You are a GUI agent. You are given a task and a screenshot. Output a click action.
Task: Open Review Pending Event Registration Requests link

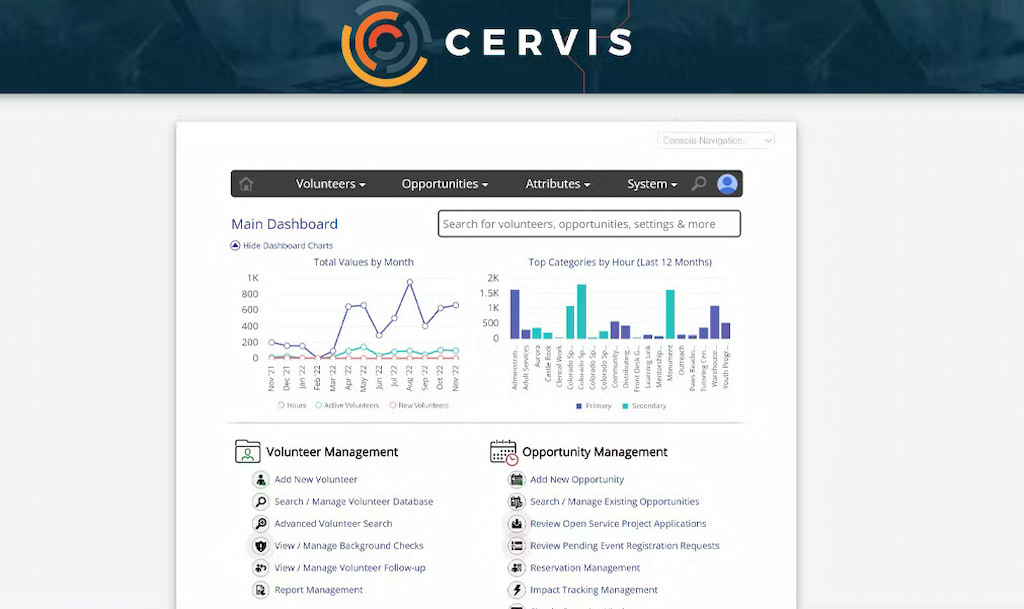[x=624, y=546]
